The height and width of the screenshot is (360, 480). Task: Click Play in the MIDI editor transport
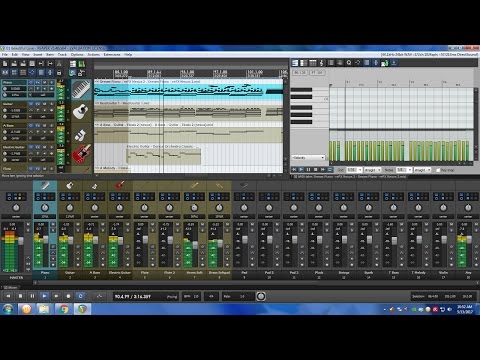[x=301, y=170]
